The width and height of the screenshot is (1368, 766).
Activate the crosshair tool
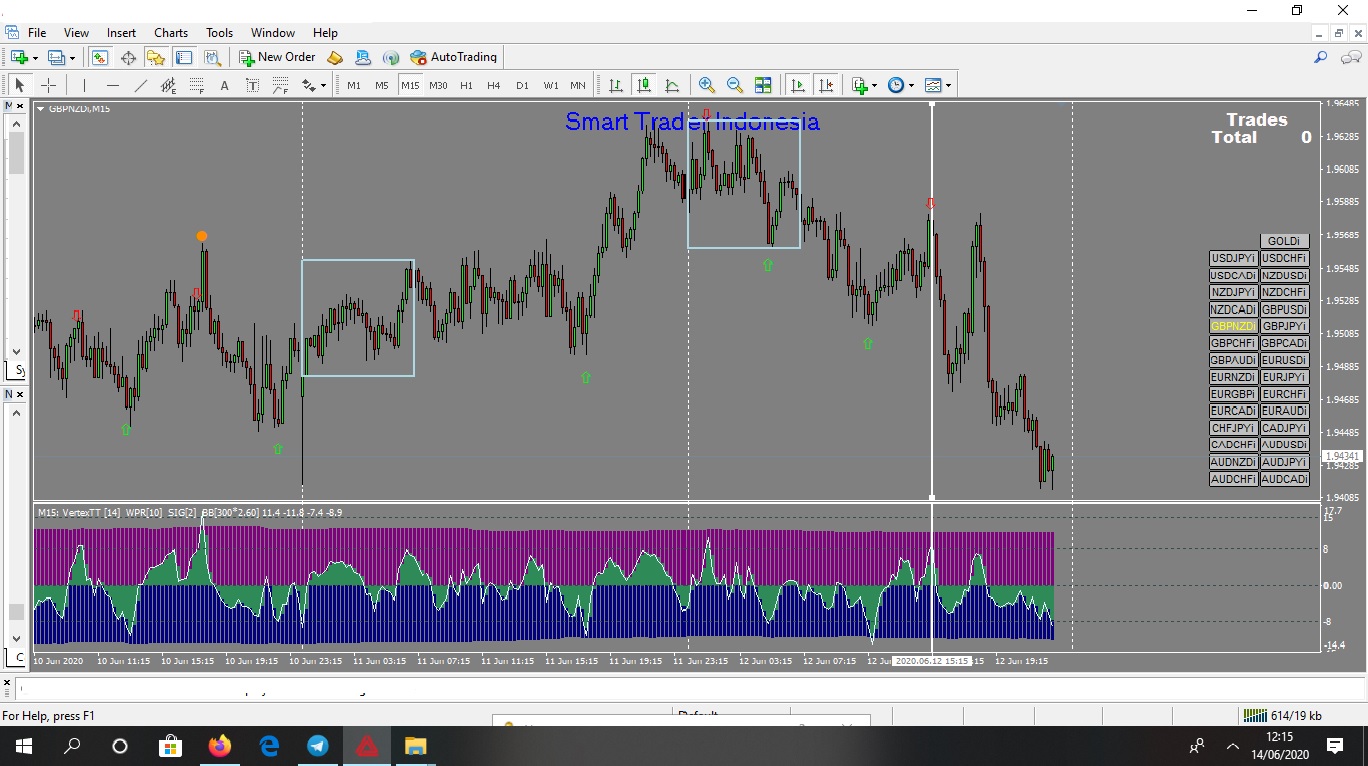pyautogui.click(x=48, y=85)
